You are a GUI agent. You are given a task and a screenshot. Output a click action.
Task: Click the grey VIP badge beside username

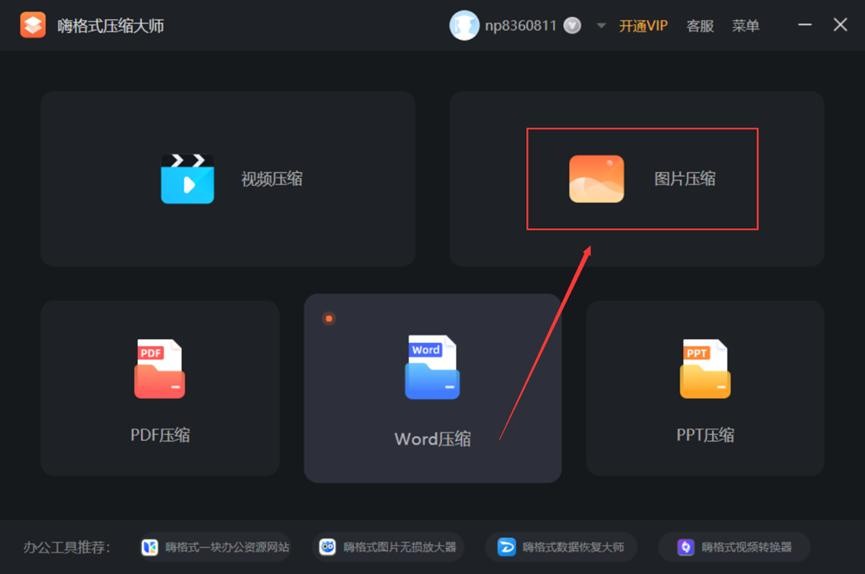(572, 26)
